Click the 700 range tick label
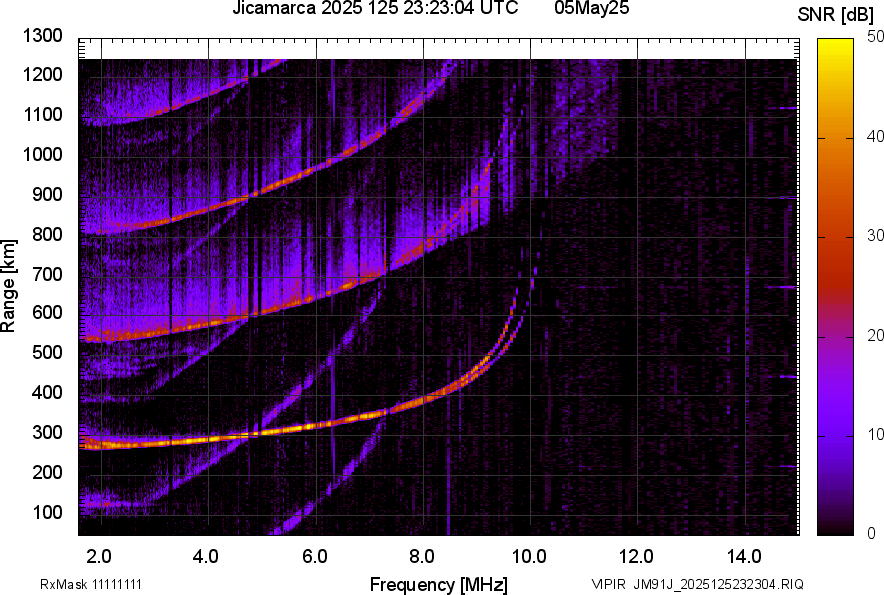 coord(47,274)
